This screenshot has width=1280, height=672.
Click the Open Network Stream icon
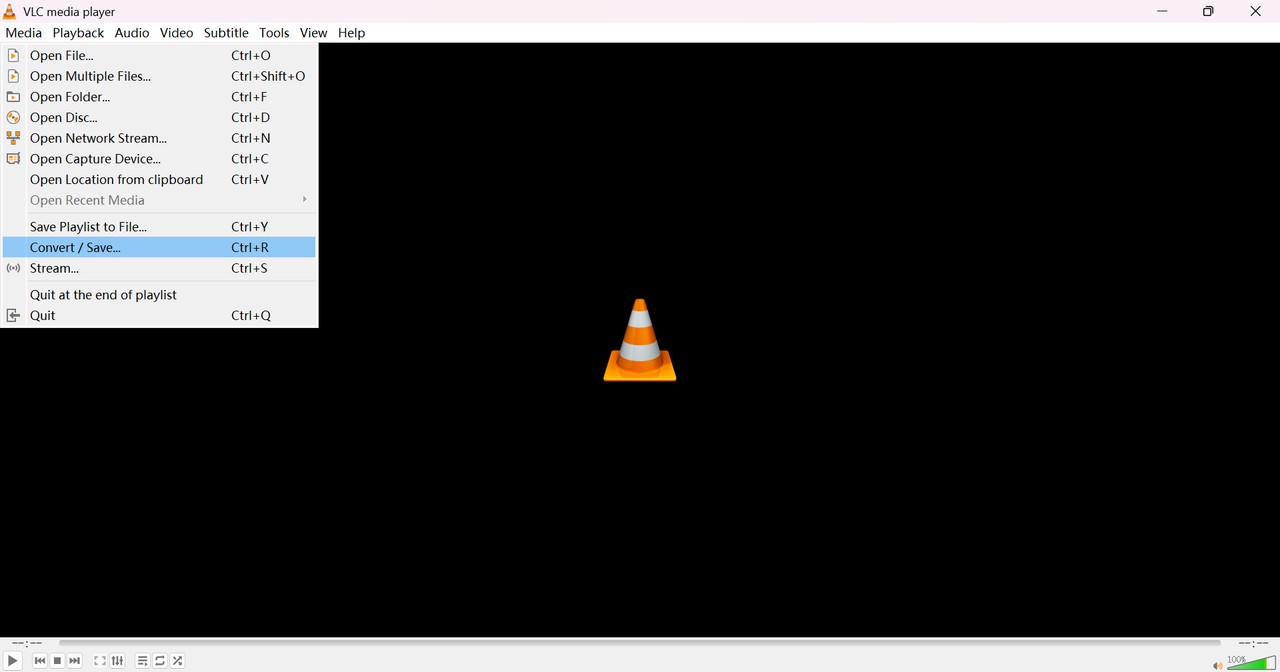click(13, 138)
